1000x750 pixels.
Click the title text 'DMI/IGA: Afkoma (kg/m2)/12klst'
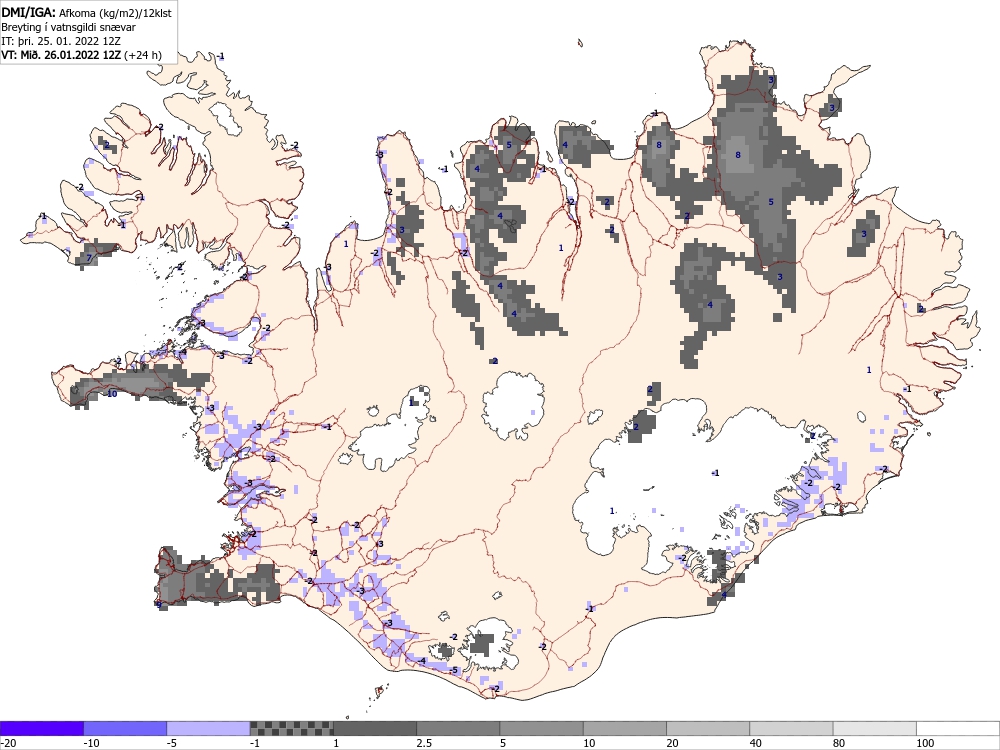tap(86, 12)
